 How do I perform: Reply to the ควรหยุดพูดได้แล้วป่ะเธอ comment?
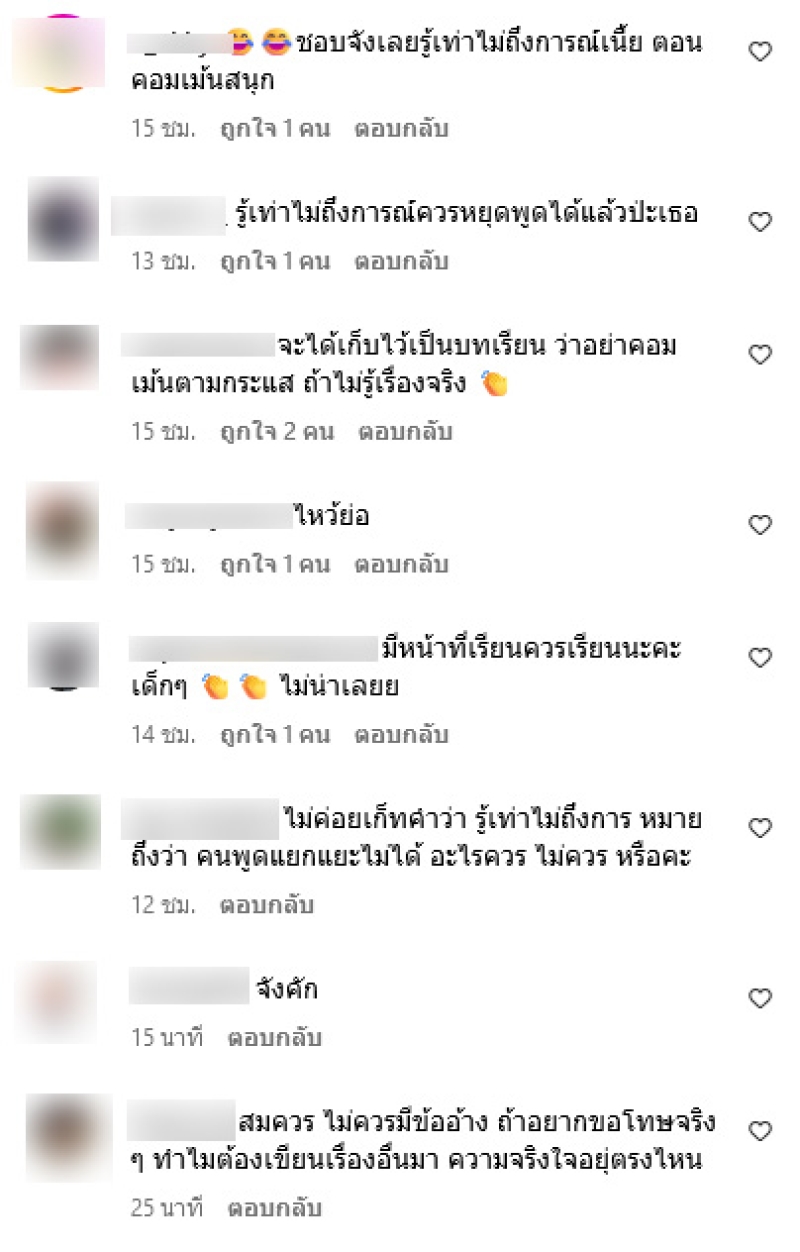pos(401,261)
